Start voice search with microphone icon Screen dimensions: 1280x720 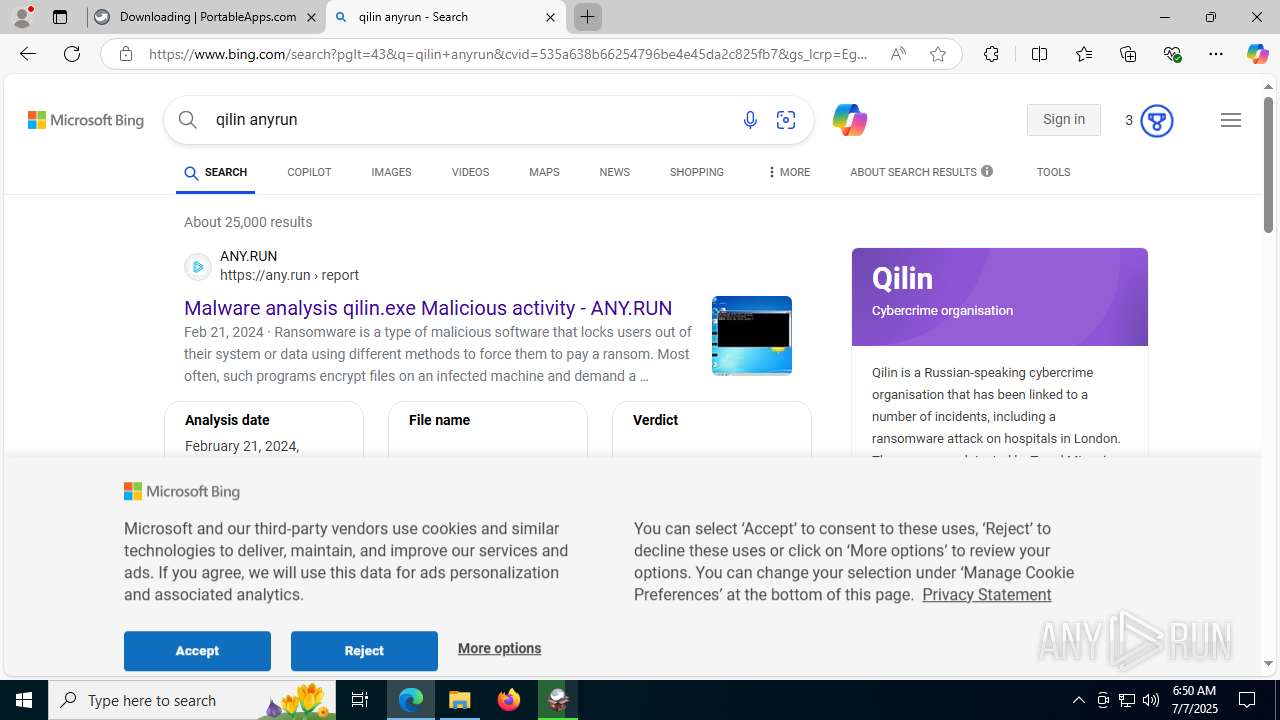click(x=750, y=120)
